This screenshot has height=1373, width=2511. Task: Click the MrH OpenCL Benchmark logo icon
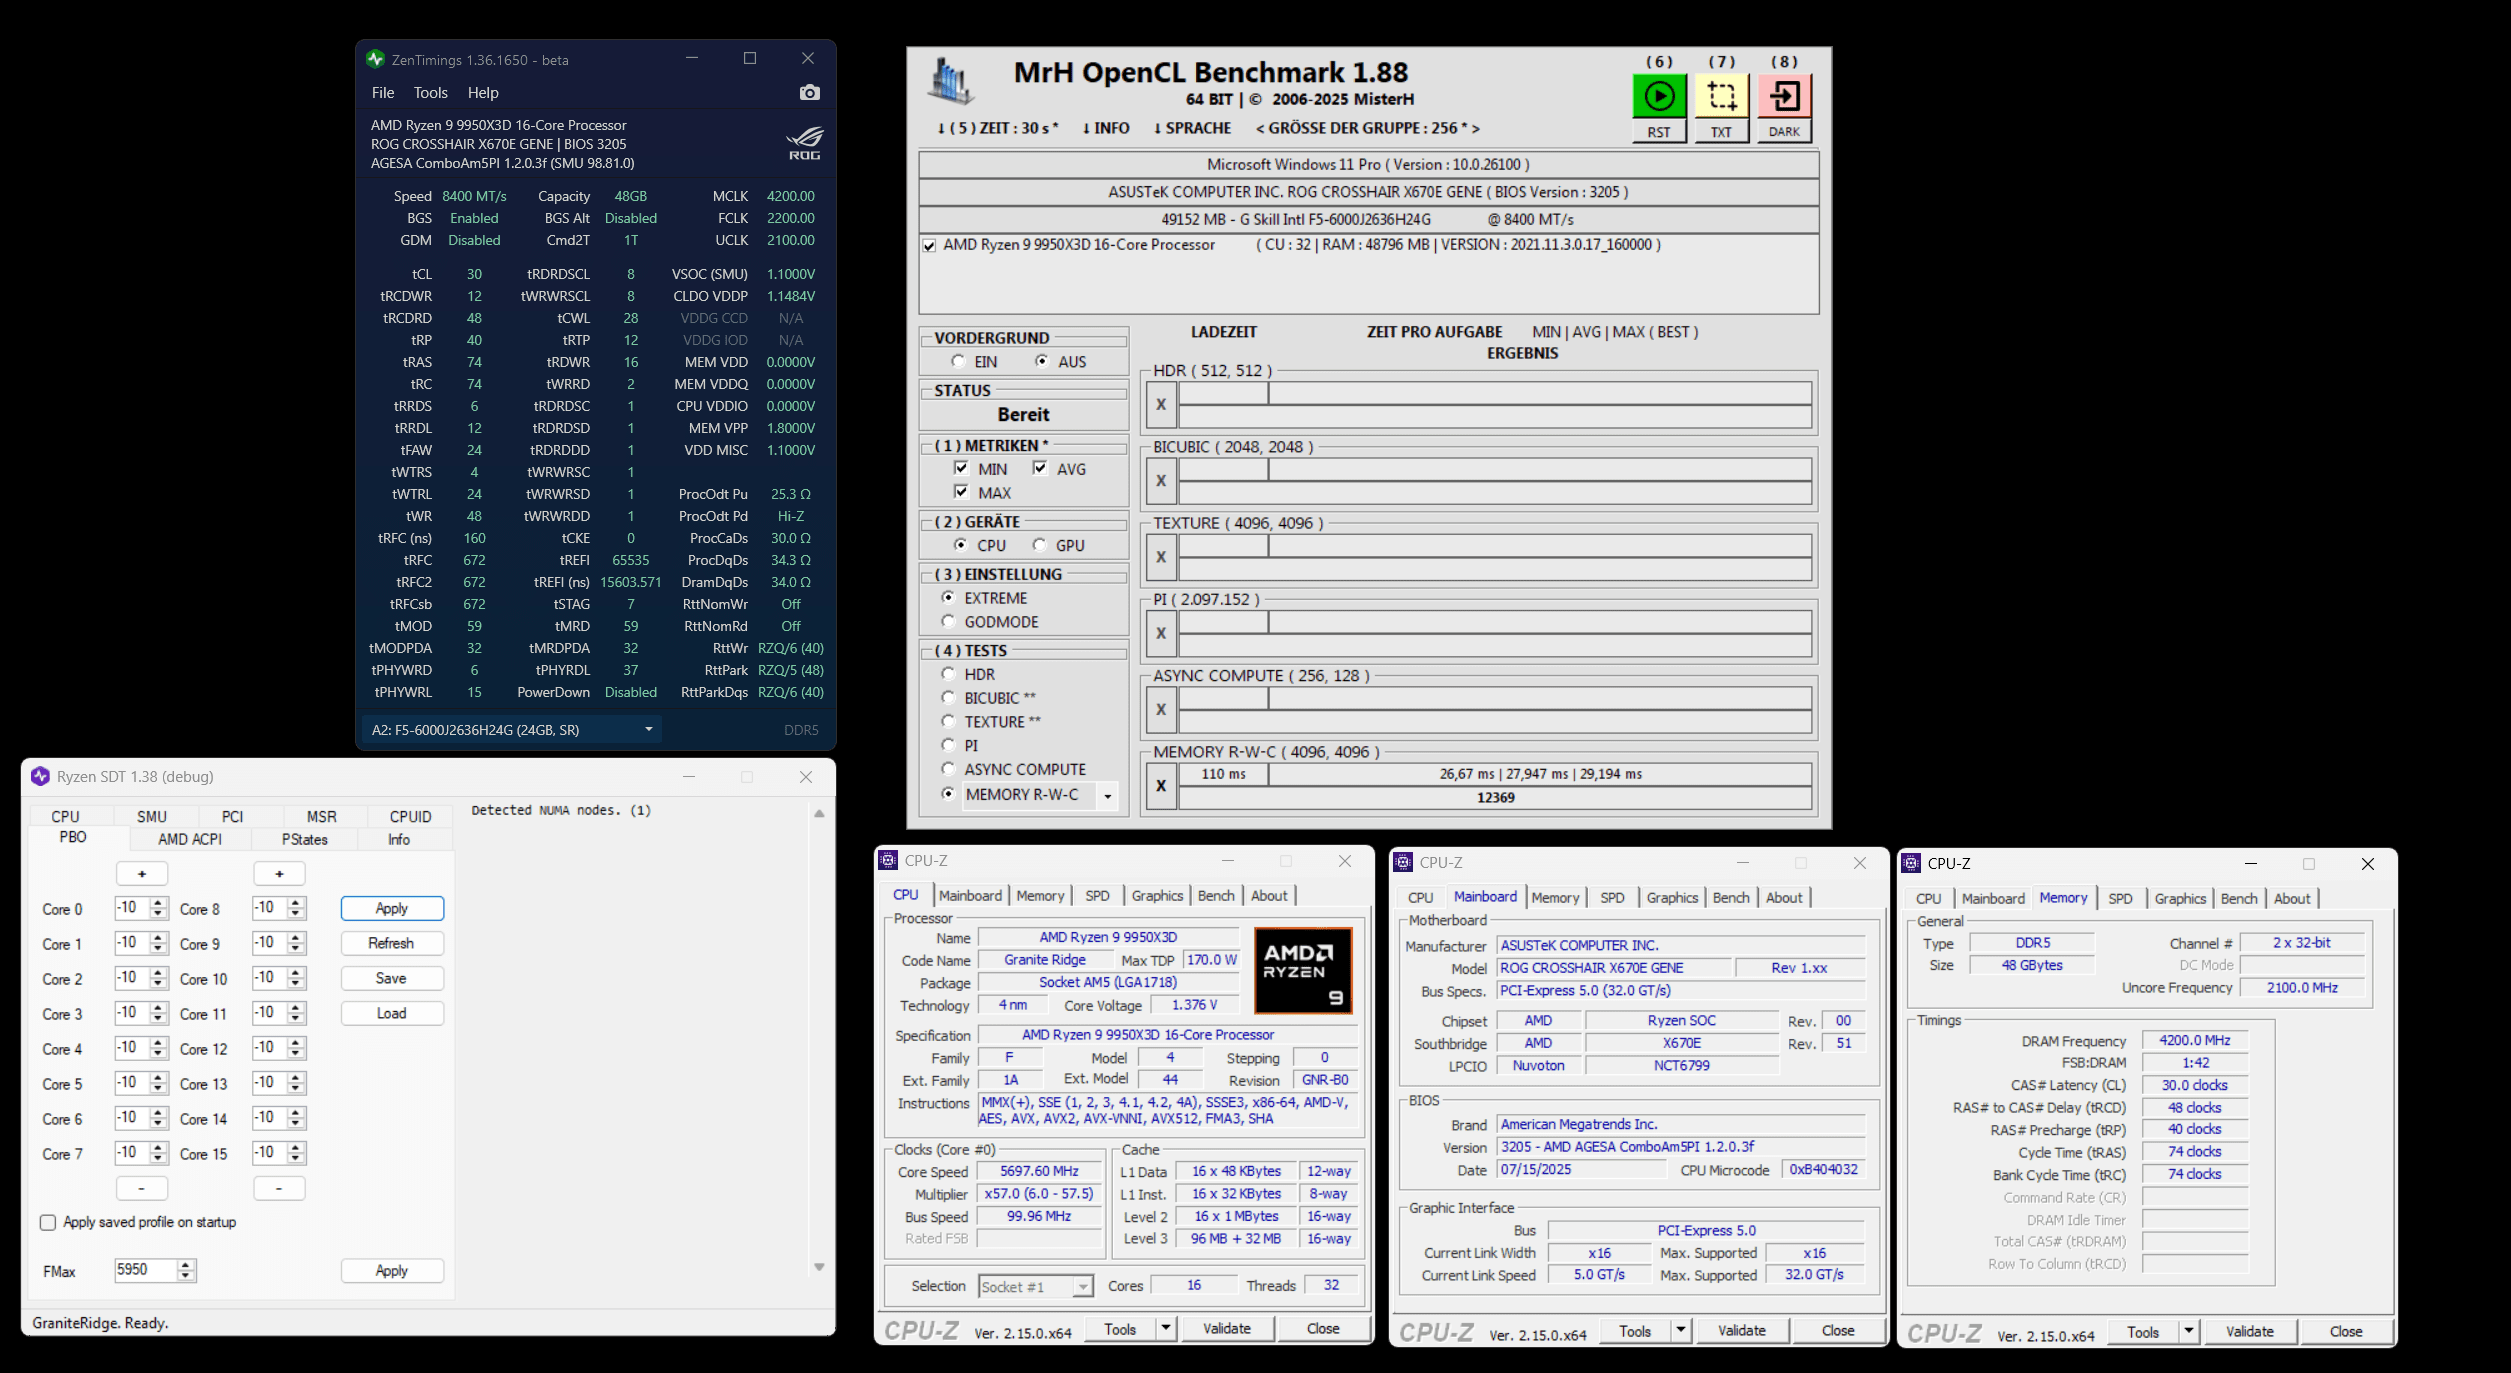[949, 82]
